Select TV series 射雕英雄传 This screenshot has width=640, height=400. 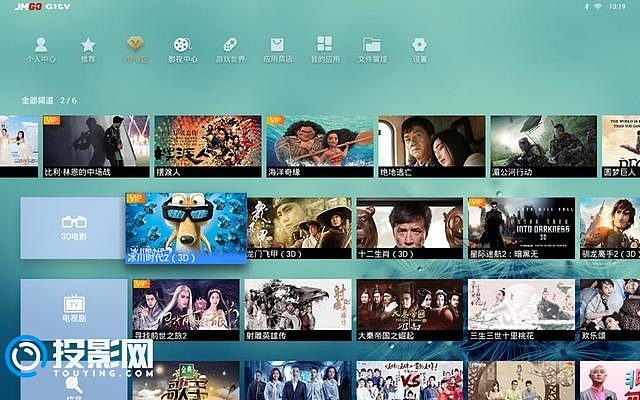[298, 310]
